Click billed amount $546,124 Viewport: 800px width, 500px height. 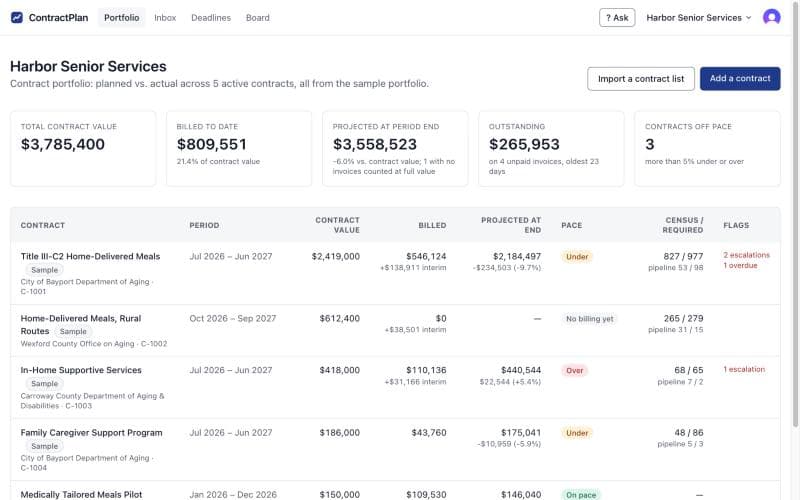click(426, 256)
